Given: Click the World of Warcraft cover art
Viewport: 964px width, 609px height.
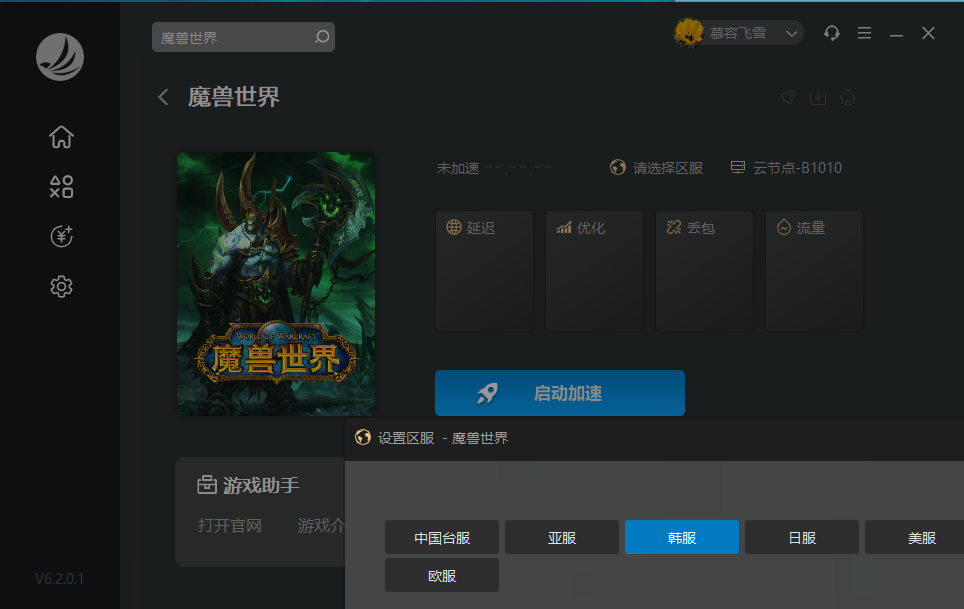Looking at the screenshot, I should coord(276,284).
